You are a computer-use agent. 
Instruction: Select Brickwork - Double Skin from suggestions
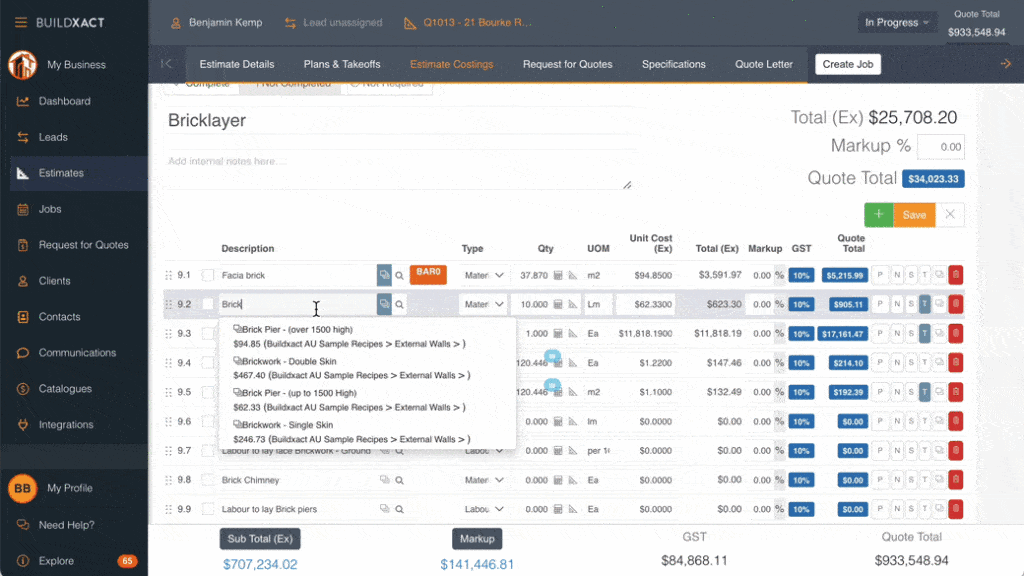click(x=289, y=361)
